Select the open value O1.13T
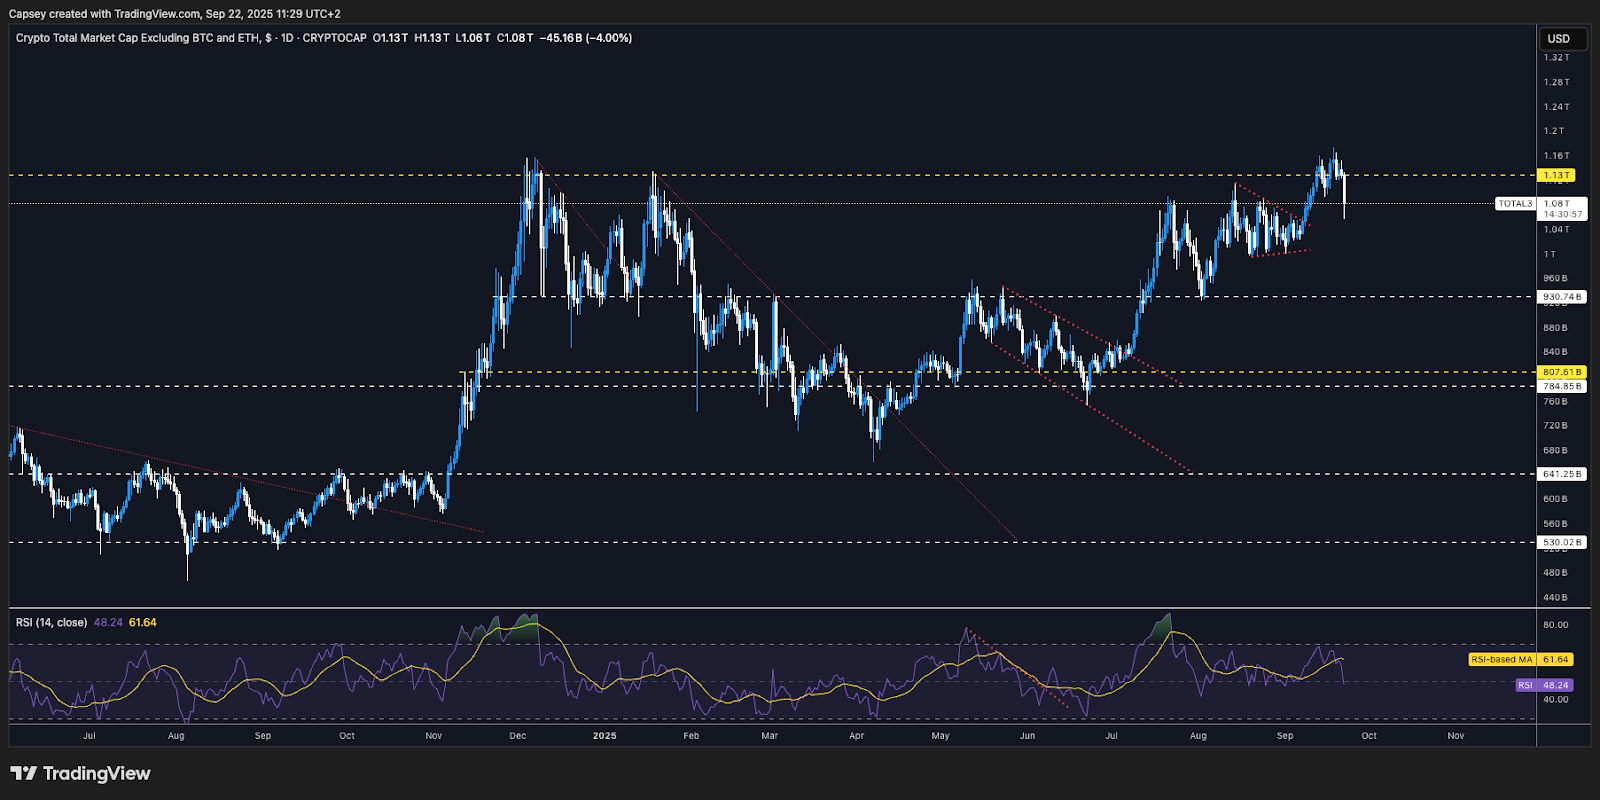The image size is (1600, 800). pyautogui.click(x=390, y=38)
